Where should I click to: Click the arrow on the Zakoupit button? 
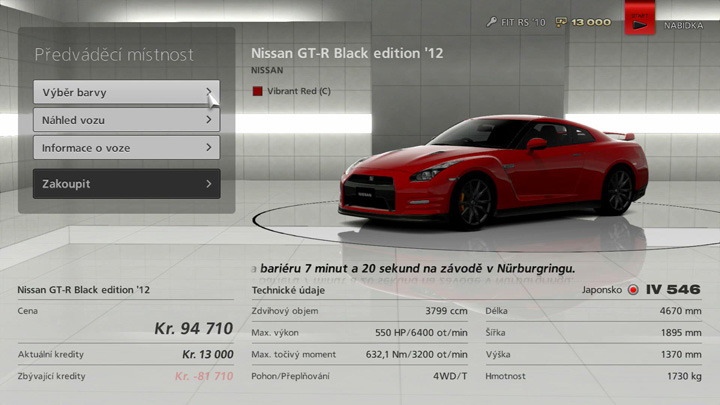209,184
